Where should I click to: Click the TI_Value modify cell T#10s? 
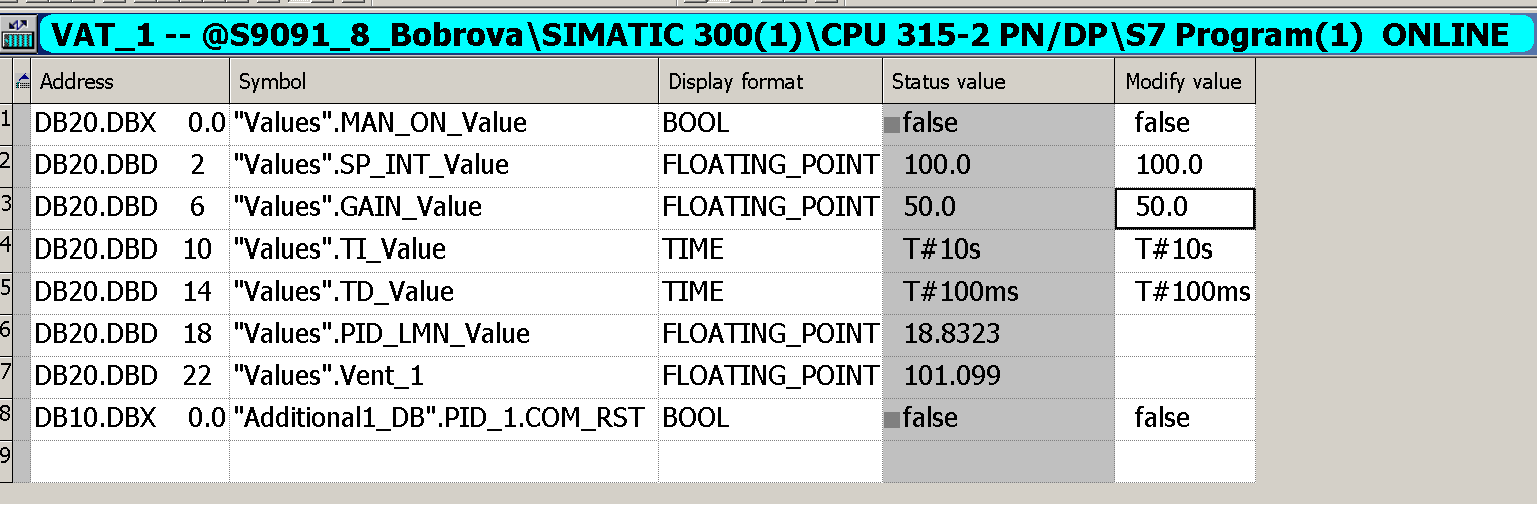click(x=1185, y=250)
